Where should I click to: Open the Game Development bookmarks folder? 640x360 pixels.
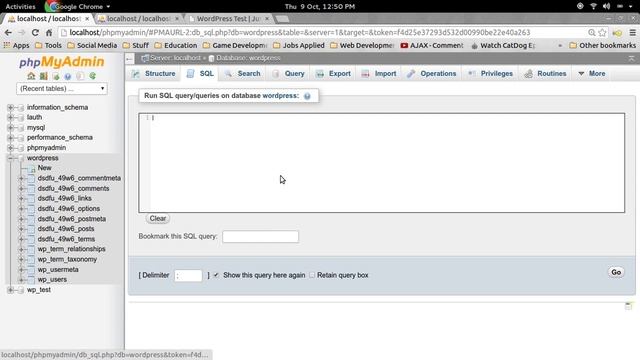click(x=235, y=45)
